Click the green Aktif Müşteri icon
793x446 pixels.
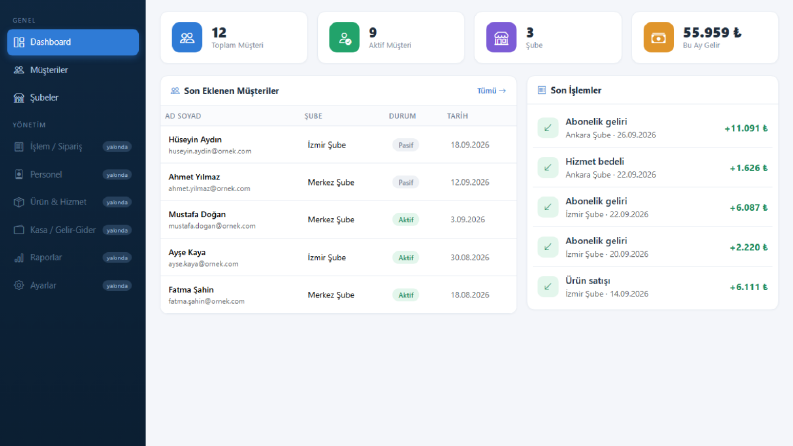click(x=344, y=37)
